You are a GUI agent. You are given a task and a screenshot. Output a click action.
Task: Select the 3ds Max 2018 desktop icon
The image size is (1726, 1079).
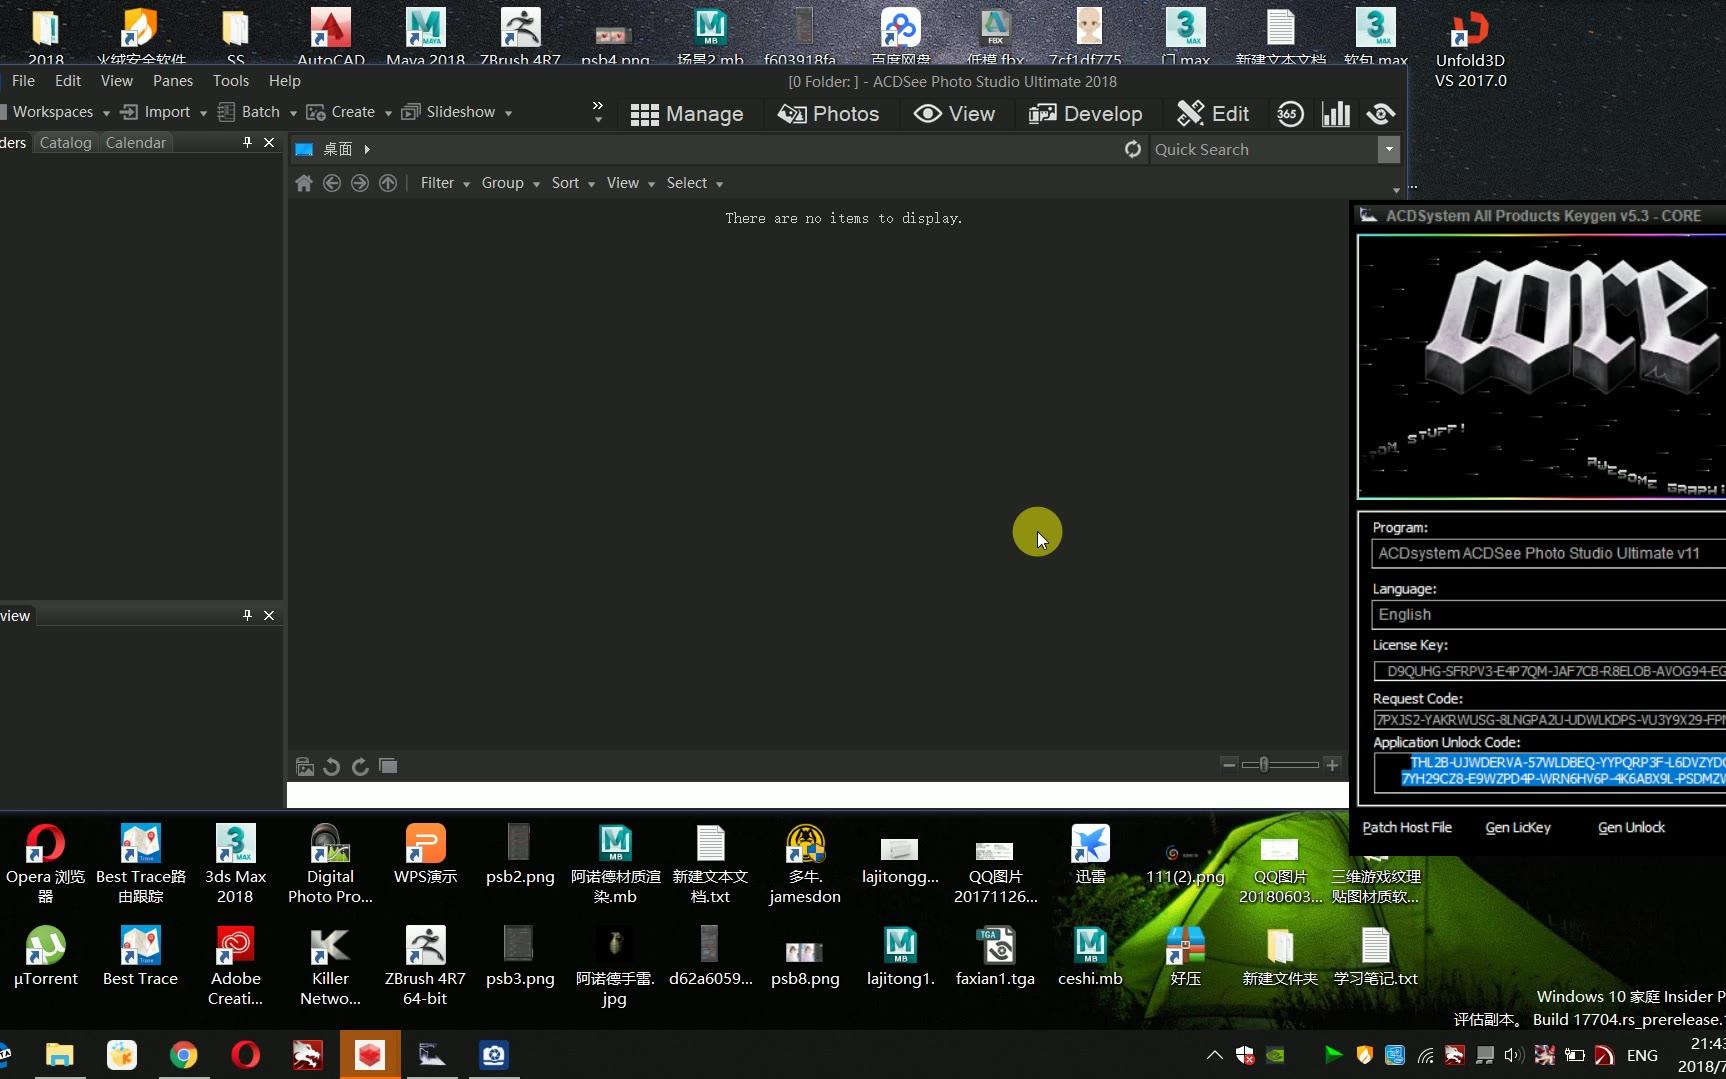coord(235,864)
